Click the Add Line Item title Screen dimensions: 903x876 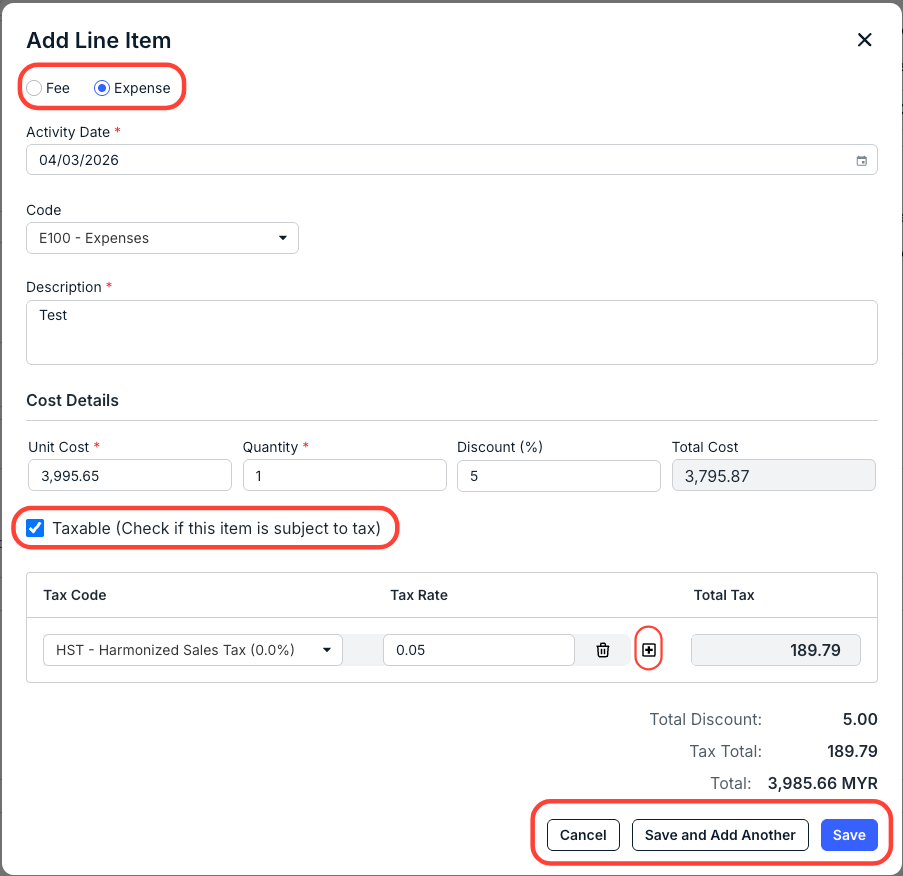coord(99,40)
